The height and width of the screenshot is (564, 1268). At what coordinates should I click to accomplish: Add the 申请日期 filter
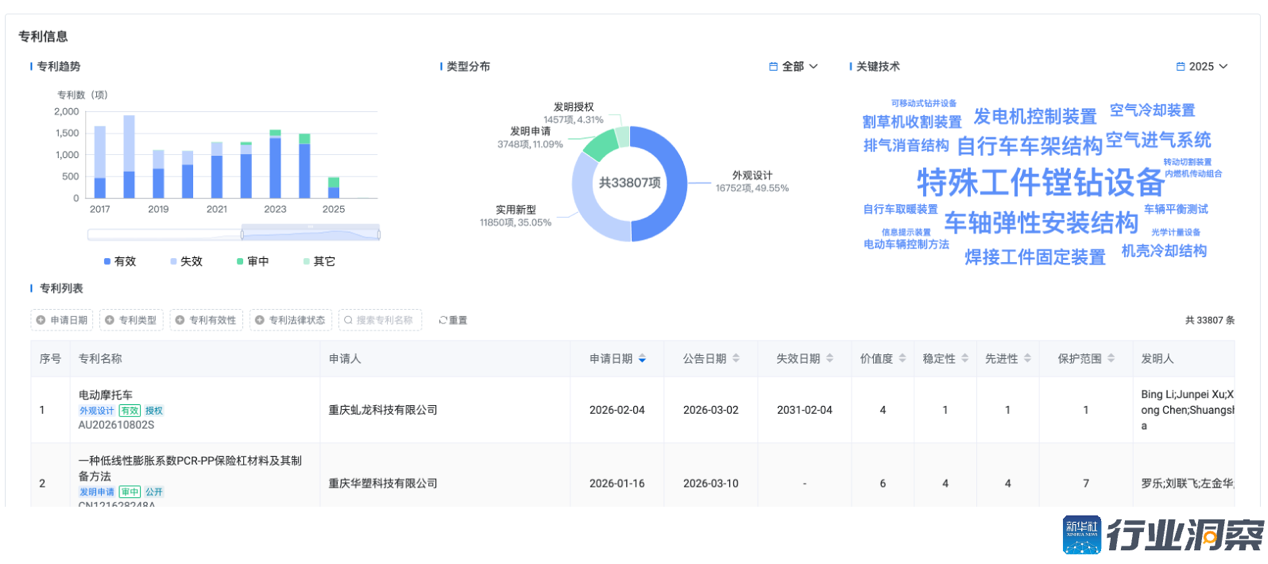[62, 320]
